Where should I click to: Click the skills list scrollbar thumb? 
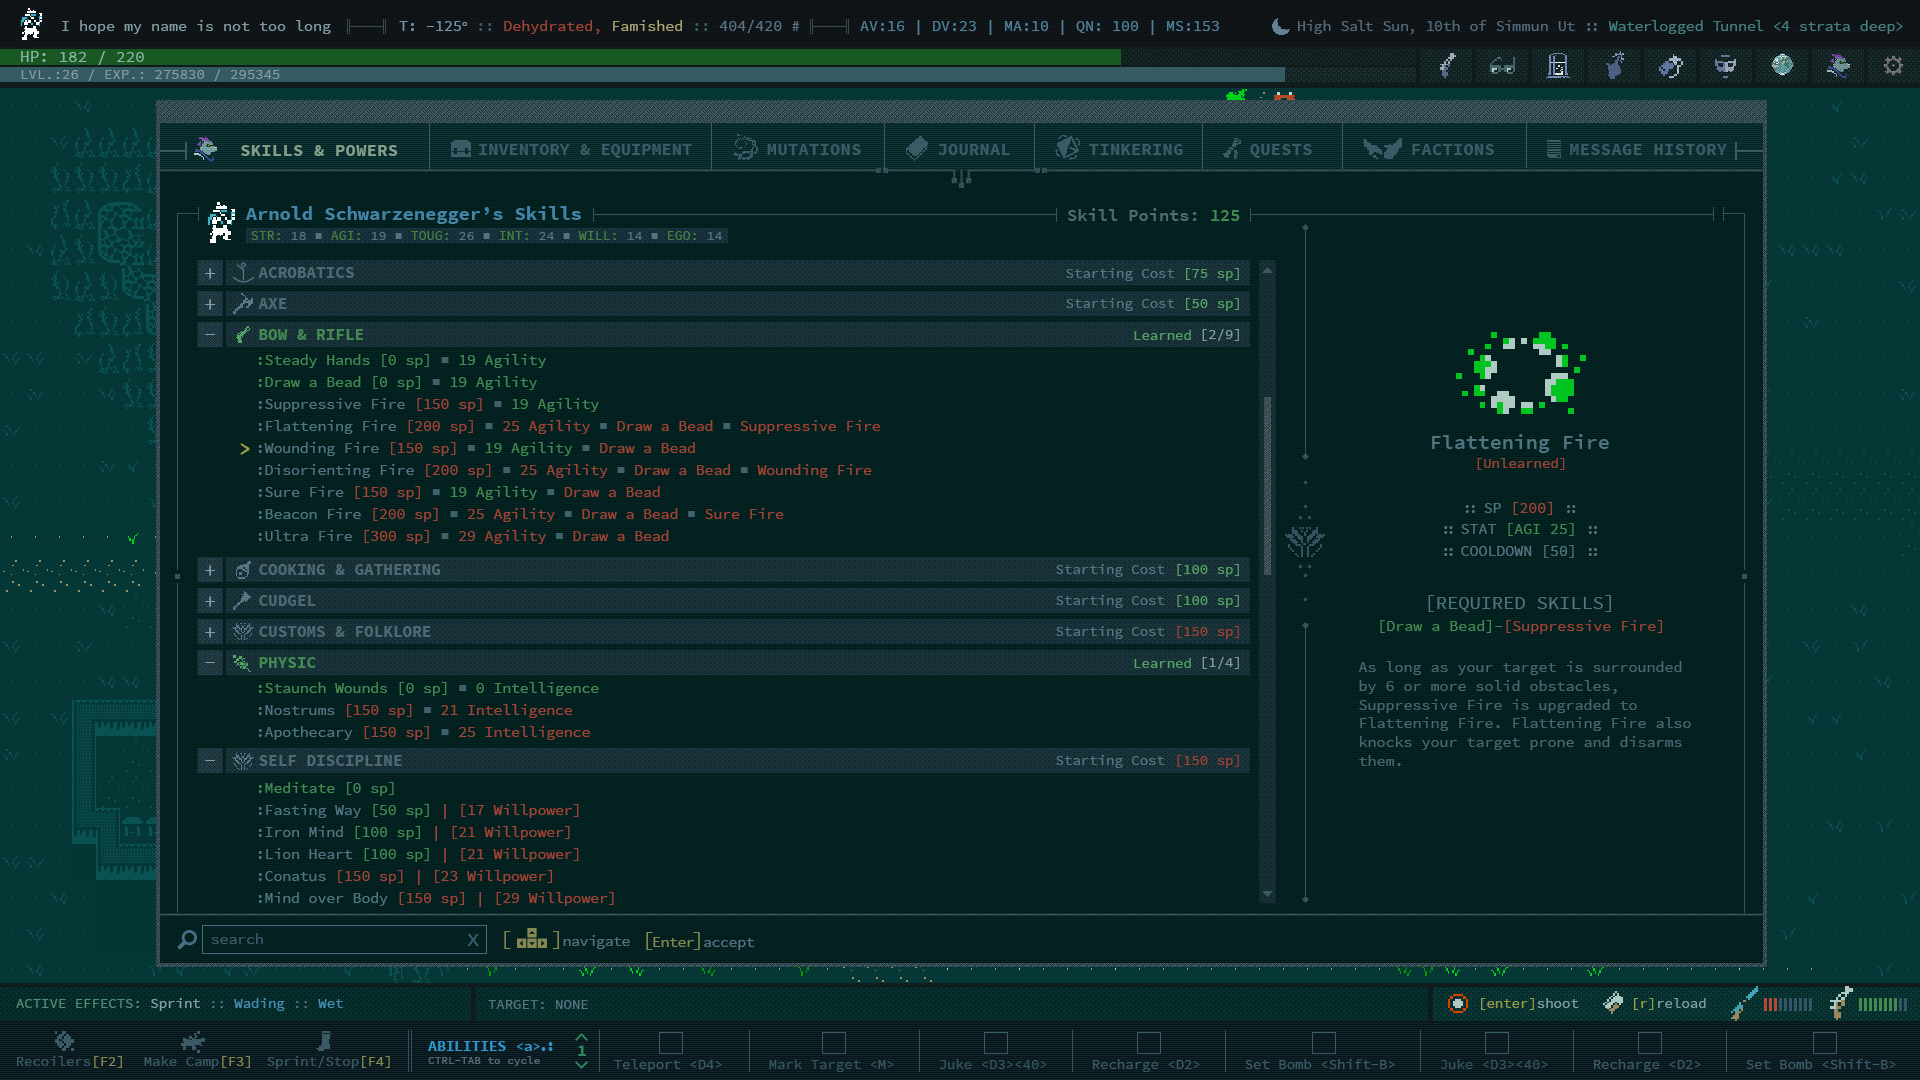click(1268, 485)
